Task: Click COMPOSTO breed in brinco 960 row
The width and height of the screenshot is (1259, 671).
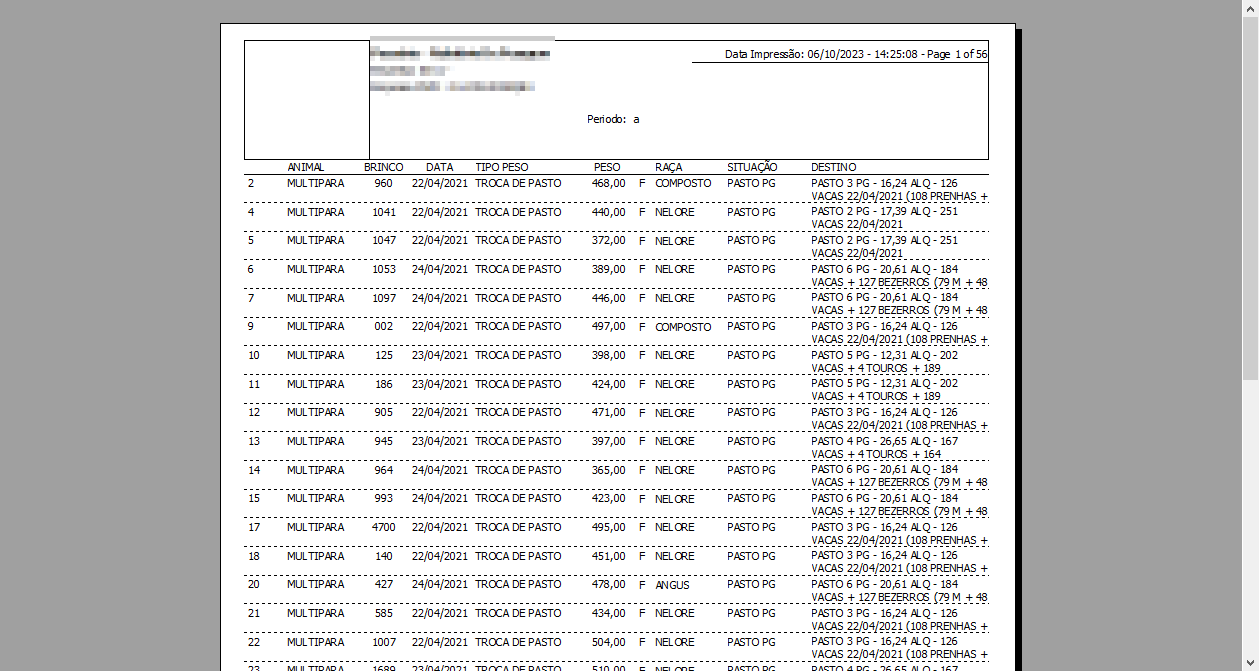Action: [x=683, y=184]
